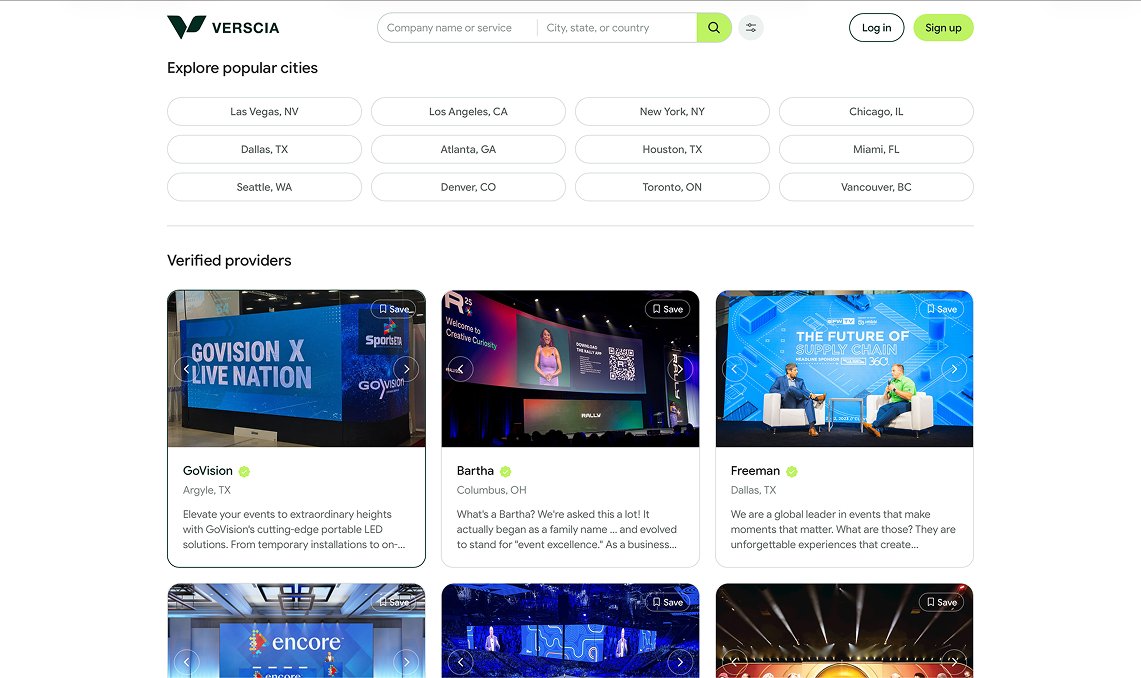Click GoVision description 'Elevate your events'
Image resolution: width=1141 pixels, height=678 pixels.
(x=294, y=530)
